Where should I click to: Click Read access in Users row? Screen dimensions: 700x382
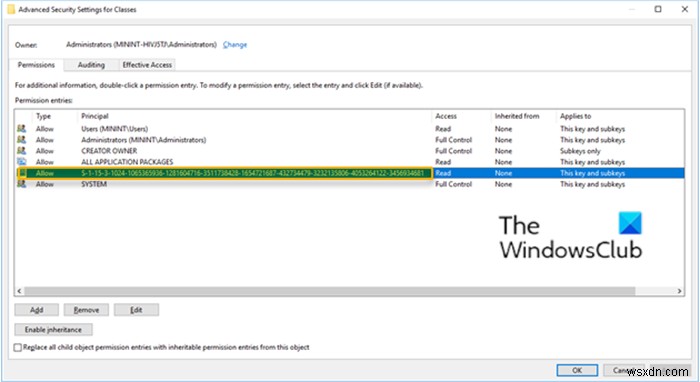pos(443,129)
